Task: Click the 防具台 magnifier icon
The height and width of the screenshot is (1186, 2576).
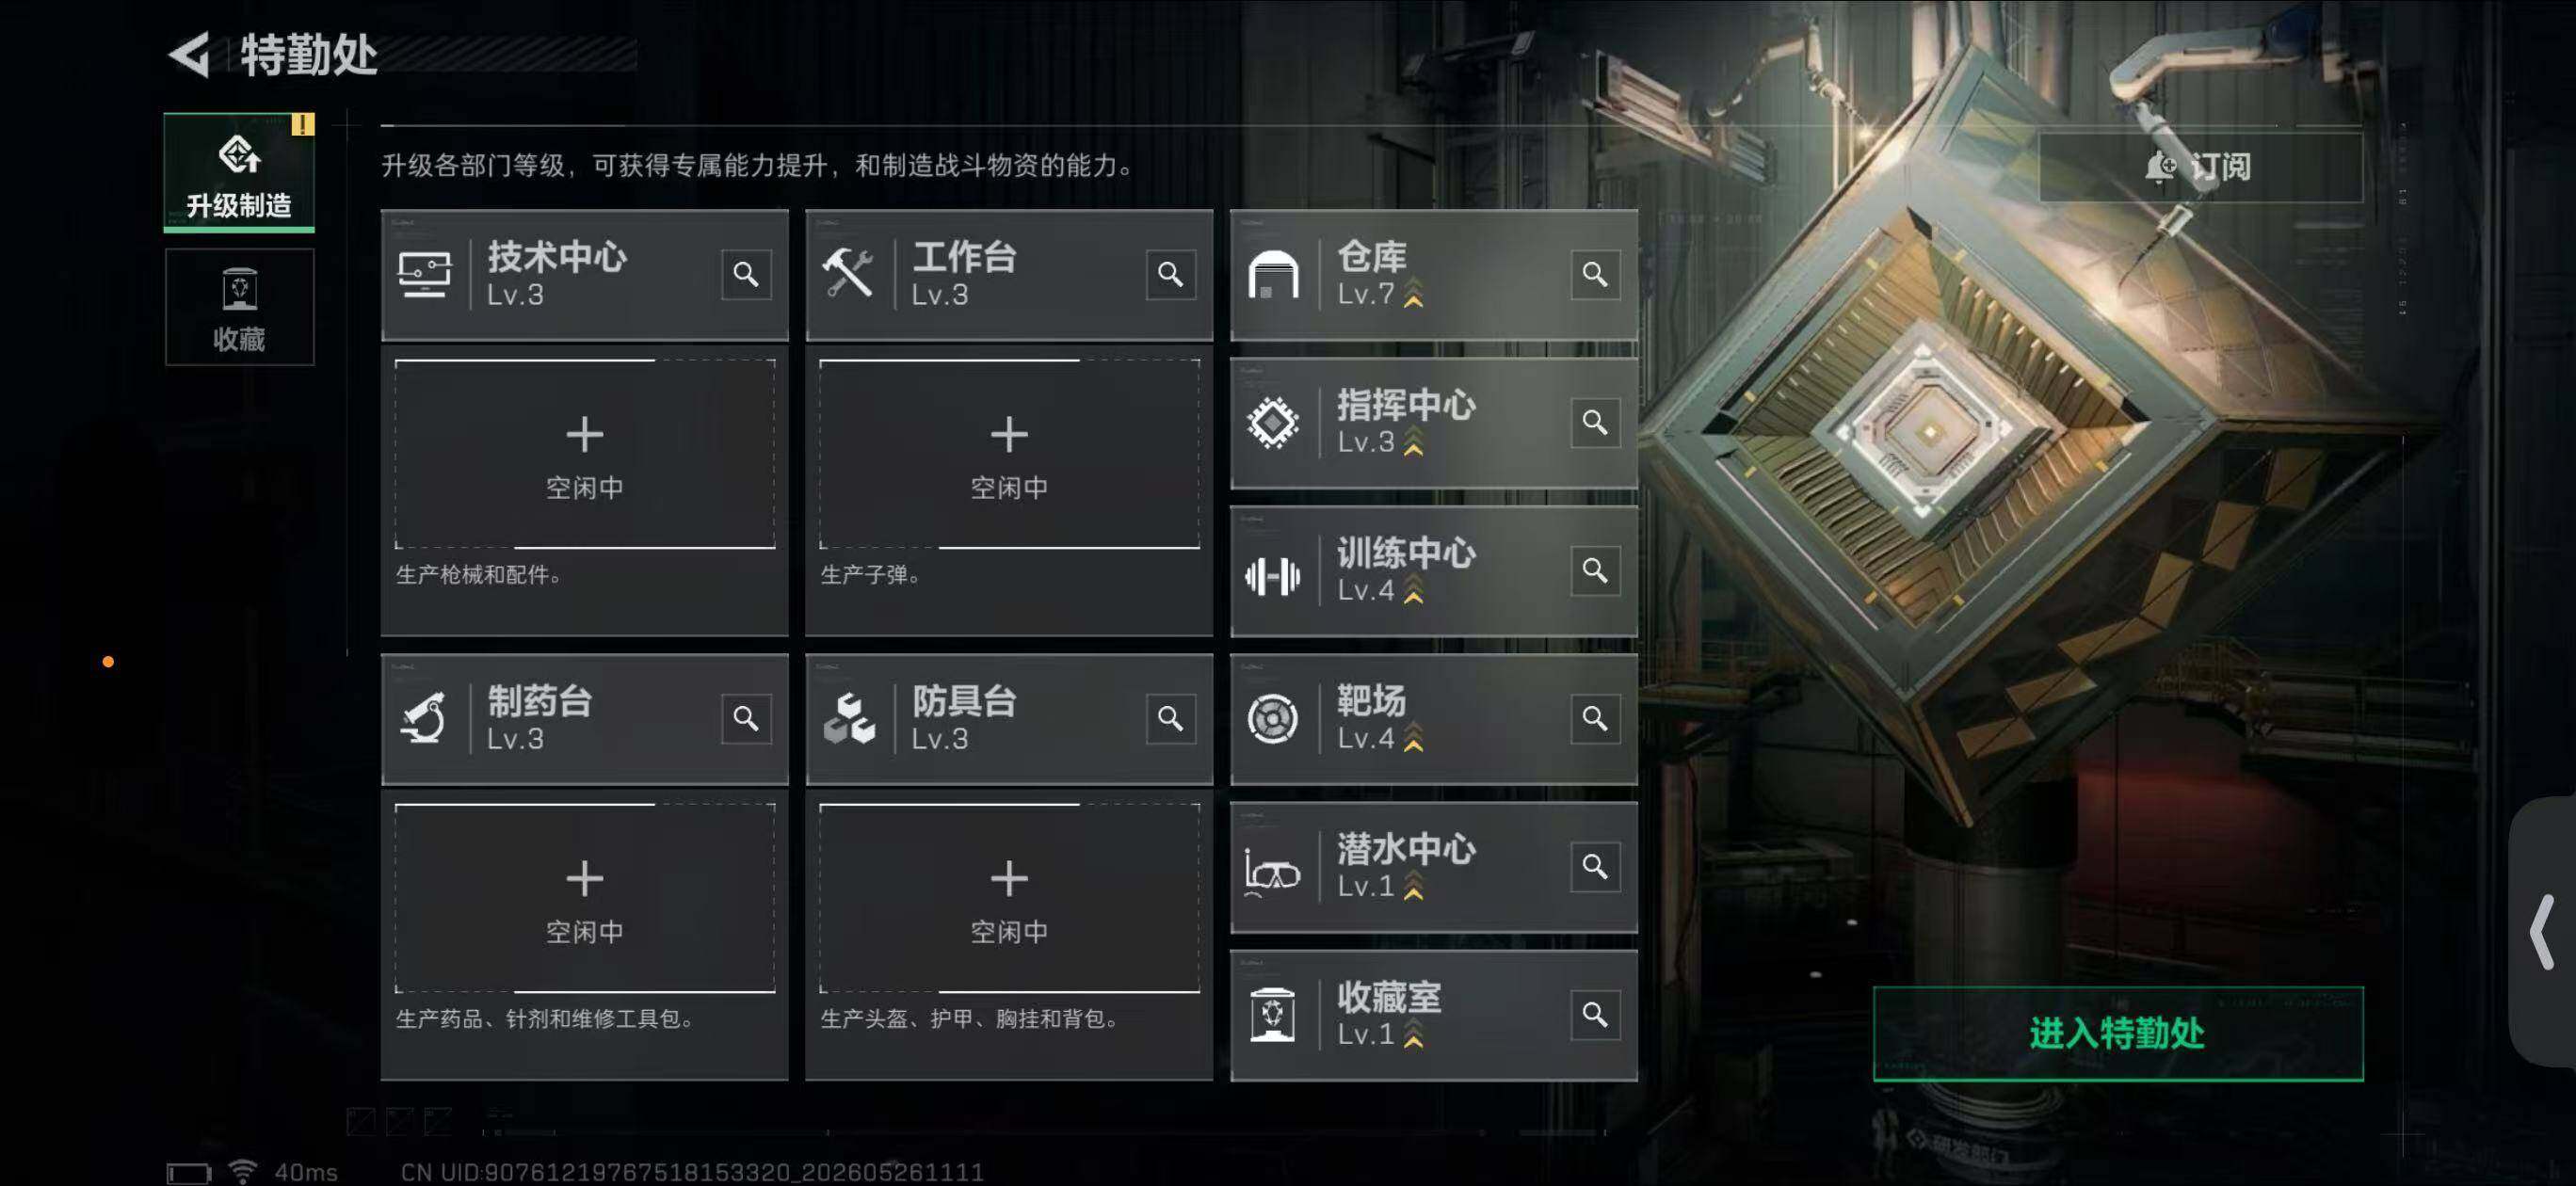Action: (1170, 718)
